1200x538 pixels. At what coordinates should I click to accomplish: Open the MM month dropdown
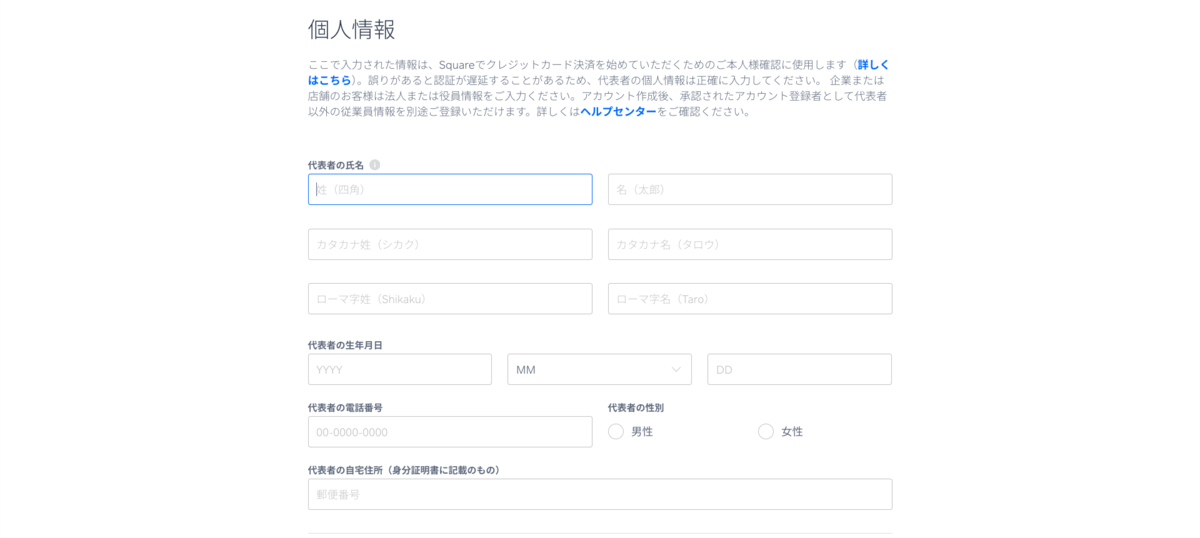coord(599,369)
